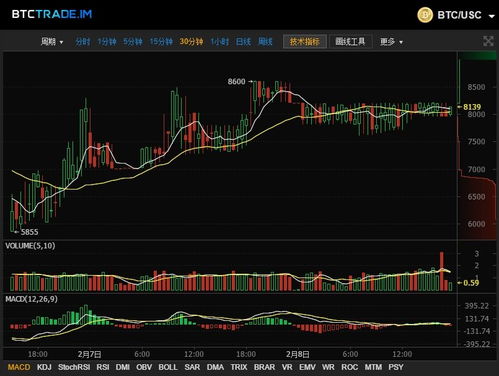This screenshot has height=376, width=499.
Task: Switch to the KDJ indicator
Action: (x=44, y=367)
